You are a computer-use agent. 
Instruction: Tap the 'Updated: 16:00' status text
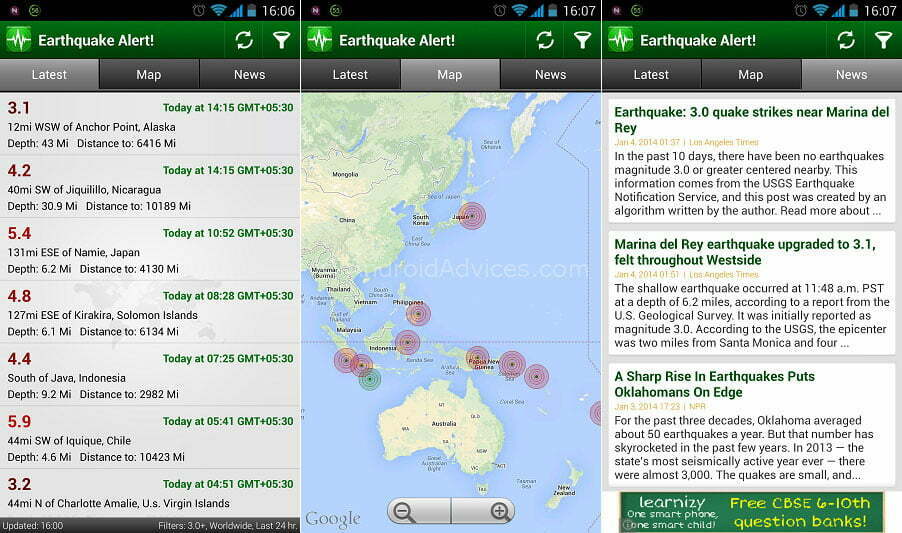(x=33, y=526)
